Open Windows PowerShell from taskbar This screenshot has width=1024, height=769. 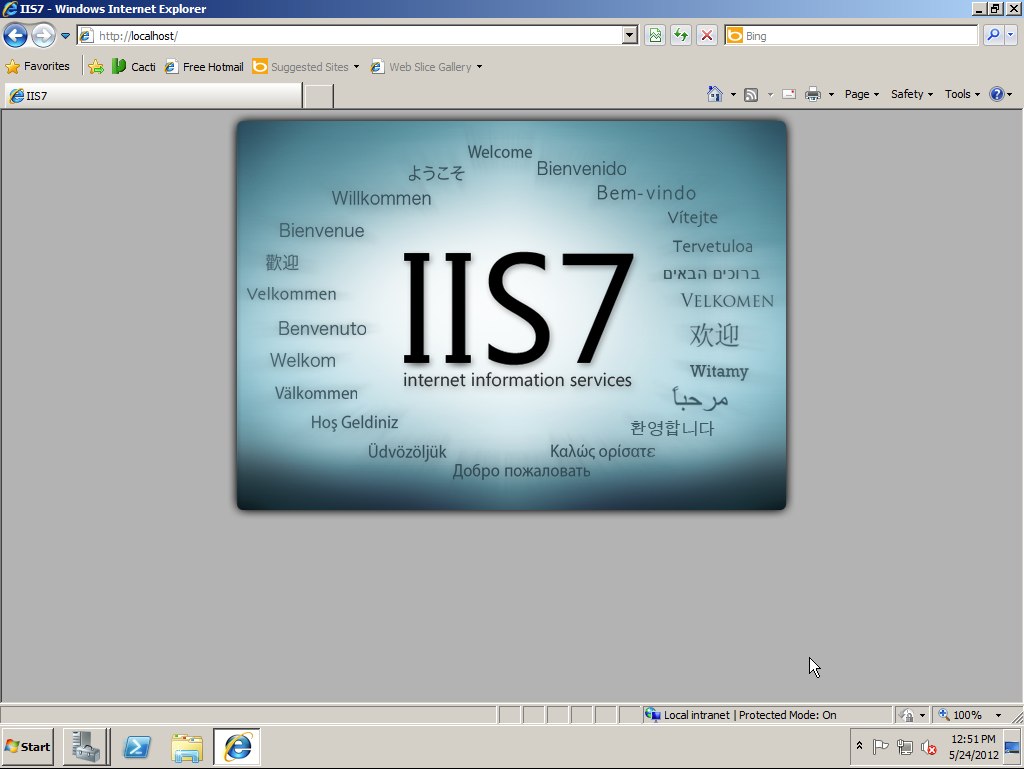point(136,747)
